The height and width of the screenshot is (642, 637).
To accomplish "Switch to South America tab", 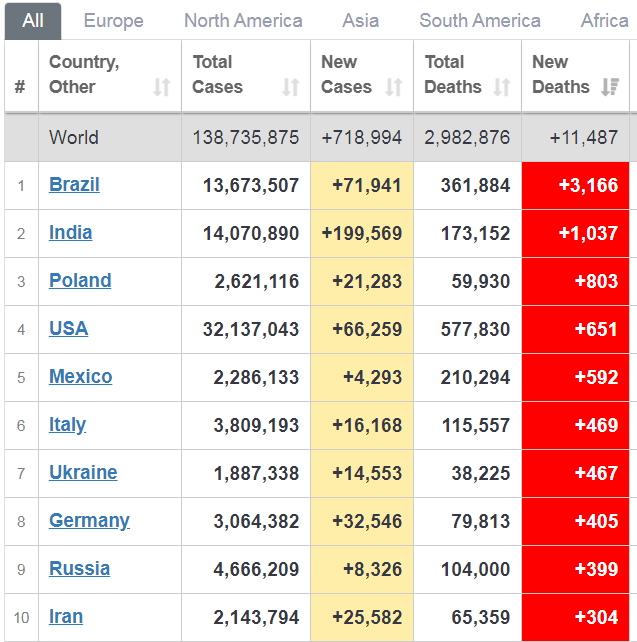I will pos(480,21).
